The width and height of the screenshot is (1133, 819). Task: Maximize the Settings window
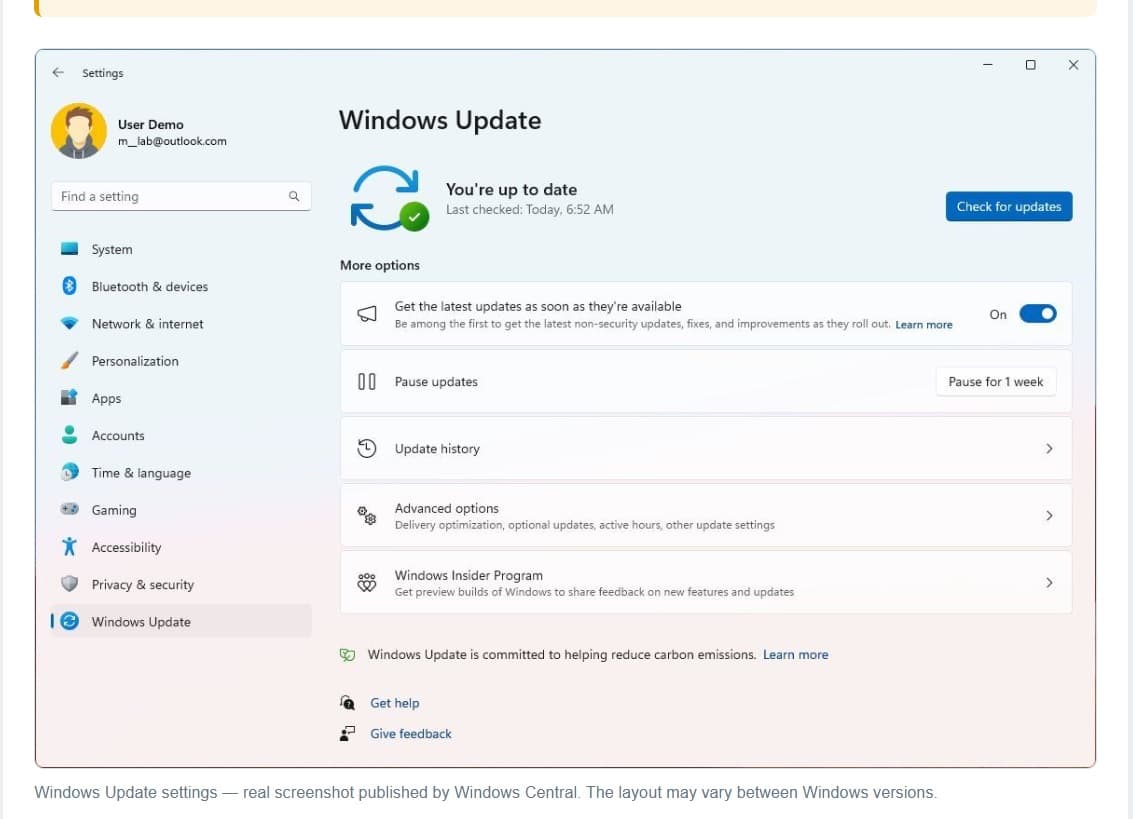coord(1030,65)
